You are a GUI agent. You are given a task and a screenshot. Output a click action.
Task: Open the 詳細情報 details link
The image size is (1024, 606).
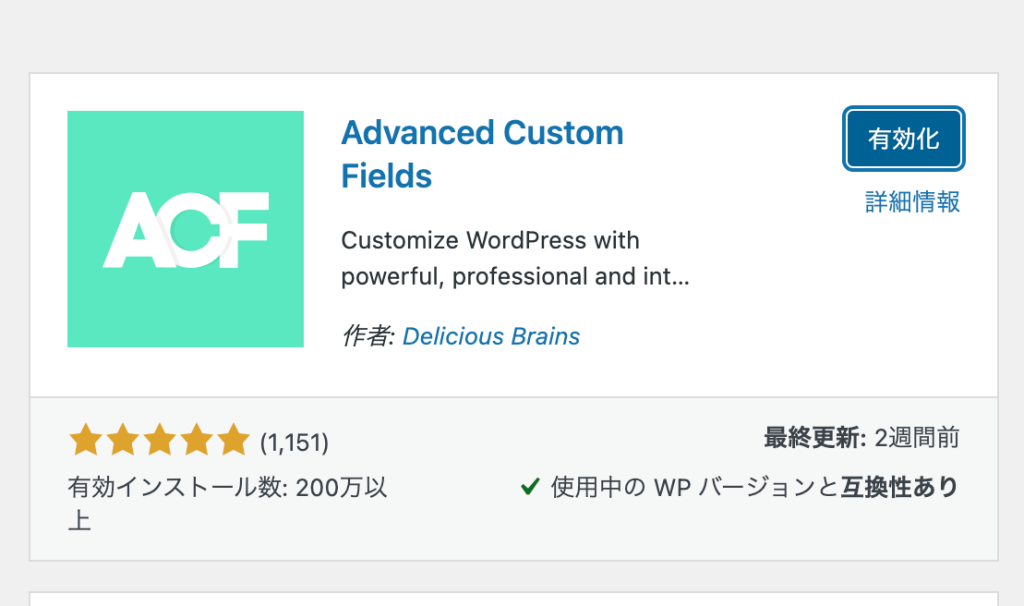pyautogui.click(x=912, y=202)
